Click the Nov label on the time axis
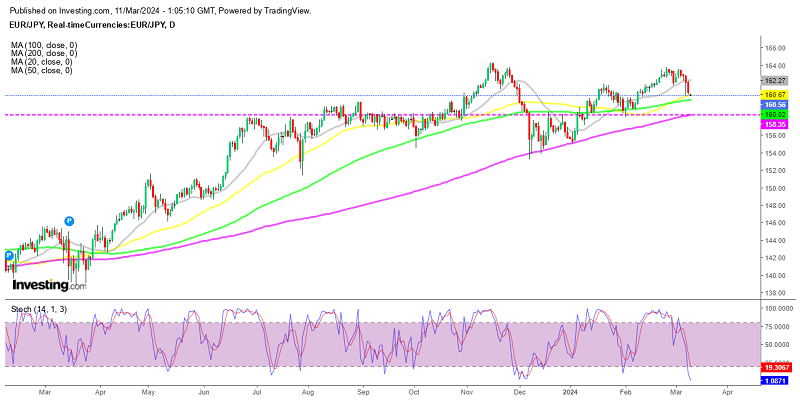800x400 pixels. (467, 393)
